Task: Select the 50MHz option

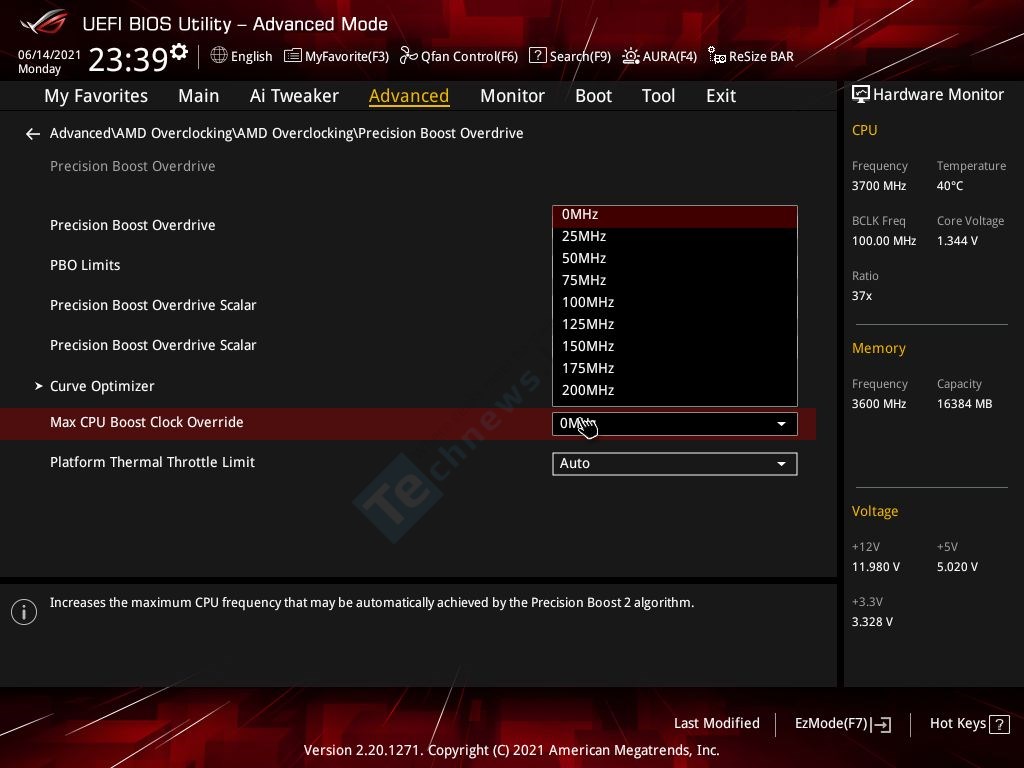Action: pyautogui.click(x=675, y=259)
